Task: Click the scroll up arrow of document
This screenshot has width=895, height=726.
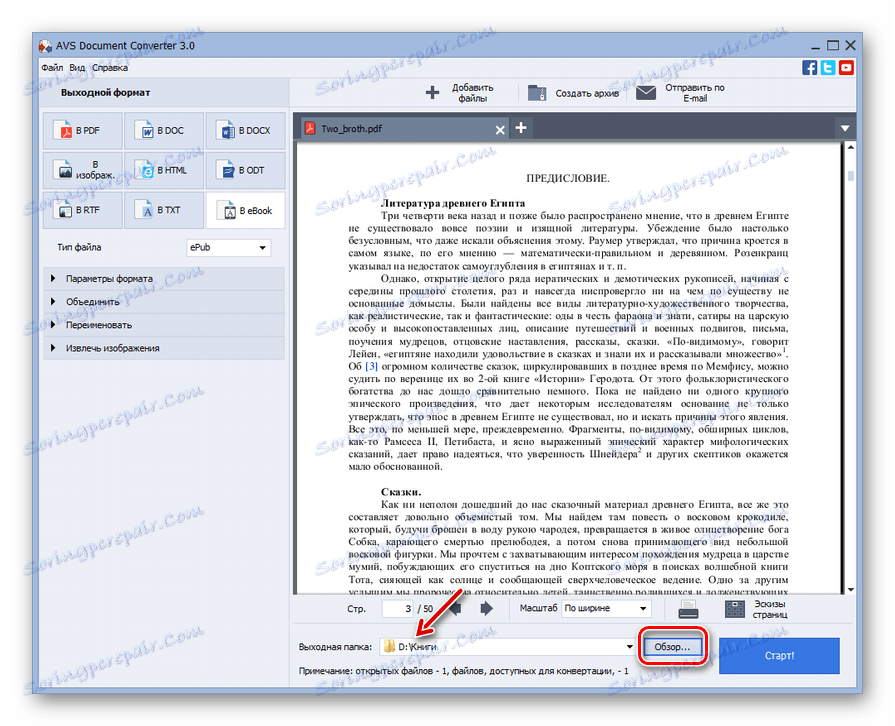Action: click(x=850, y=147)
